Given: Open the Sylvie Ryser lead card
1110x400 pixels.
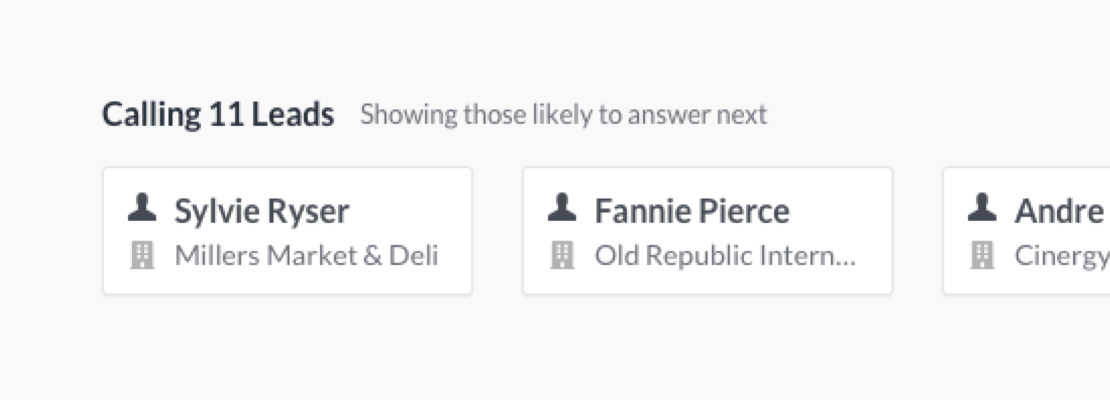Looking at the screenshot, I should (287, 231).
